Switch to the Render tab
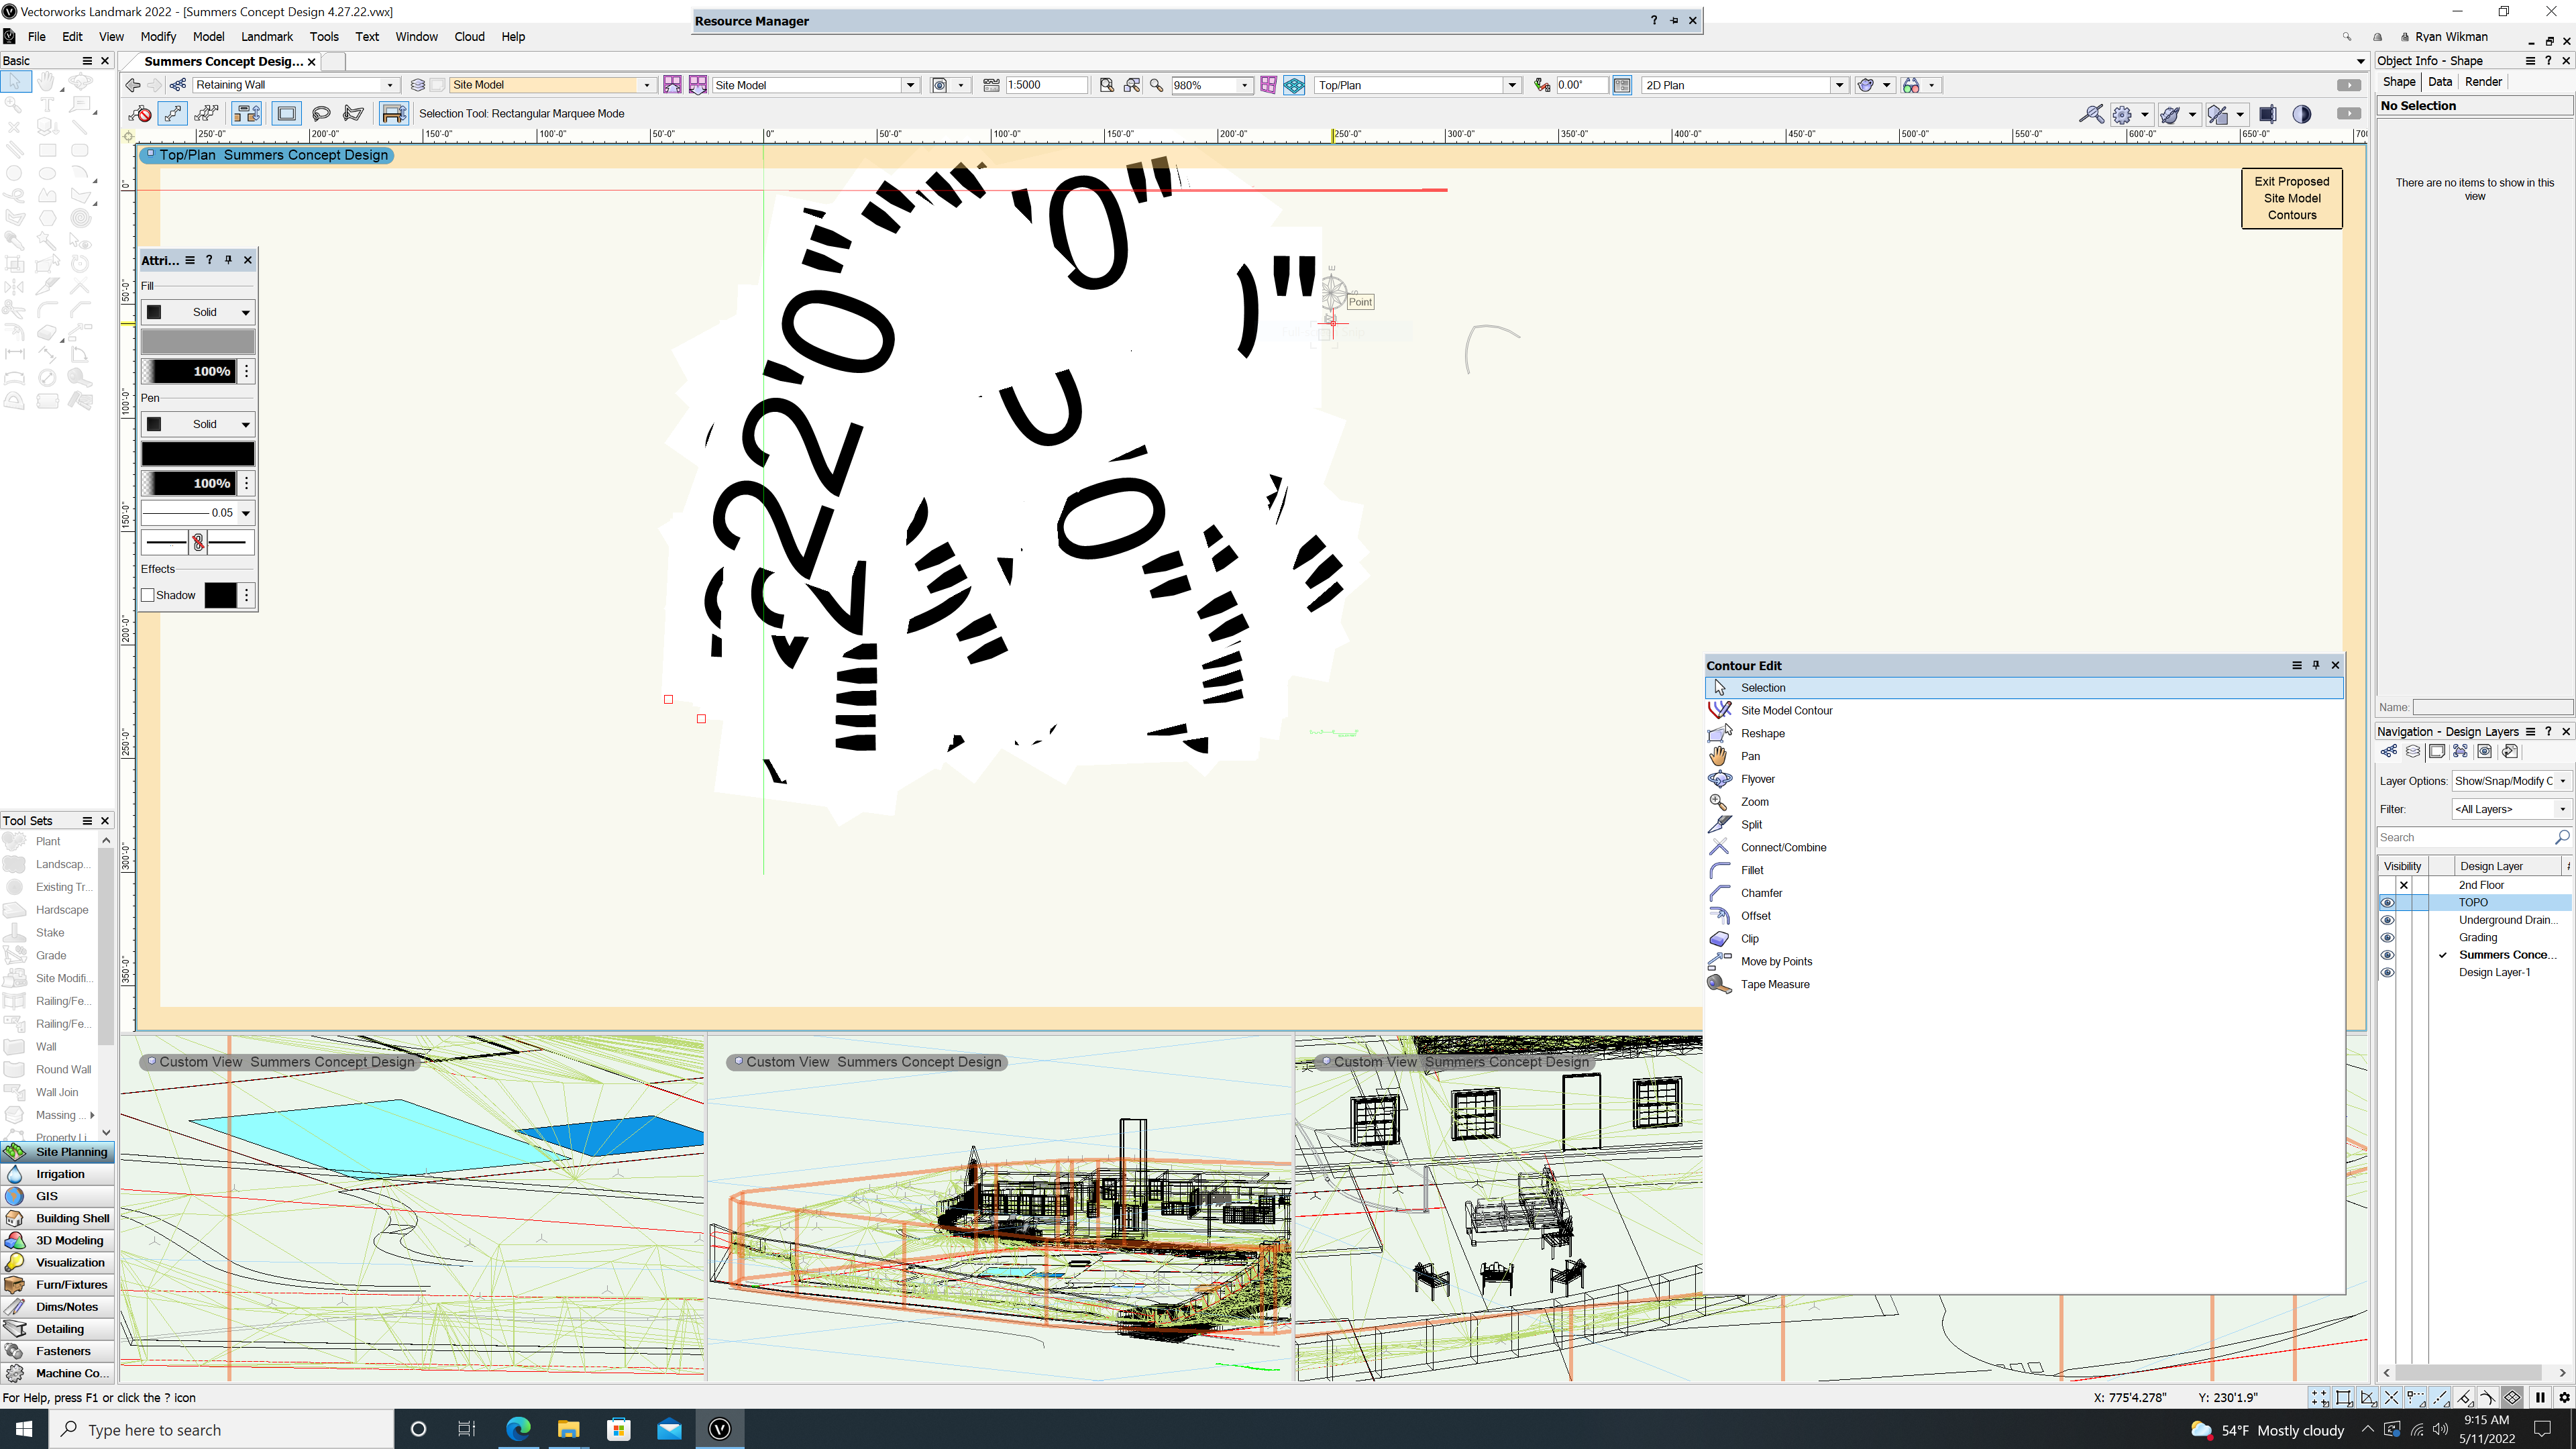 [x=2483, y=82]
